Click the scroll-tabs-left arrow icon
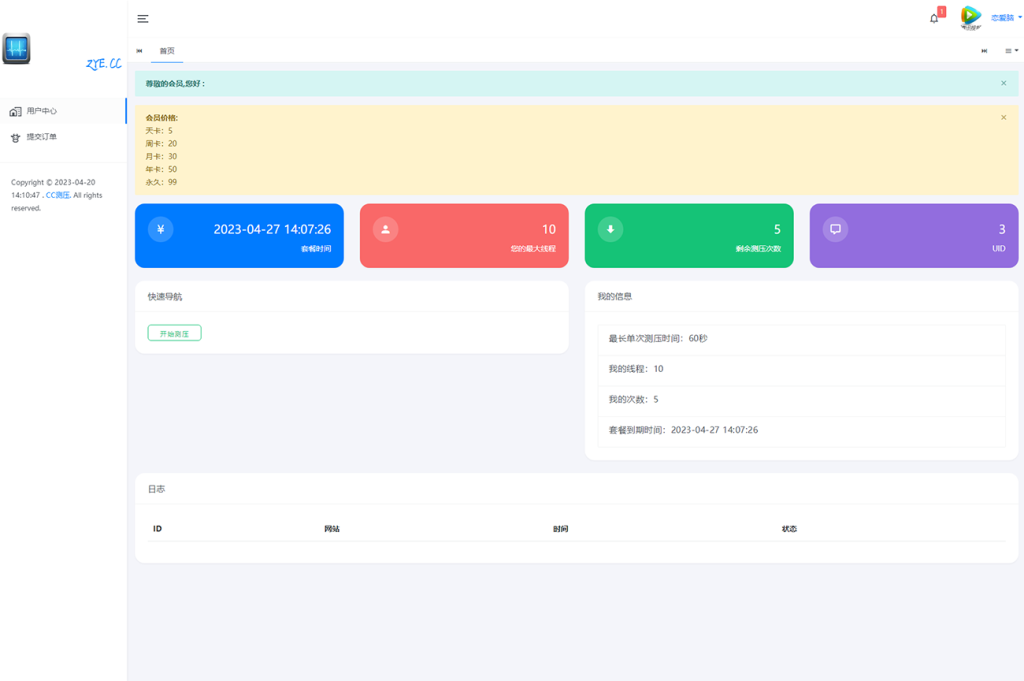This screenshot has width=1024, height=681. (x=140, y=51)
